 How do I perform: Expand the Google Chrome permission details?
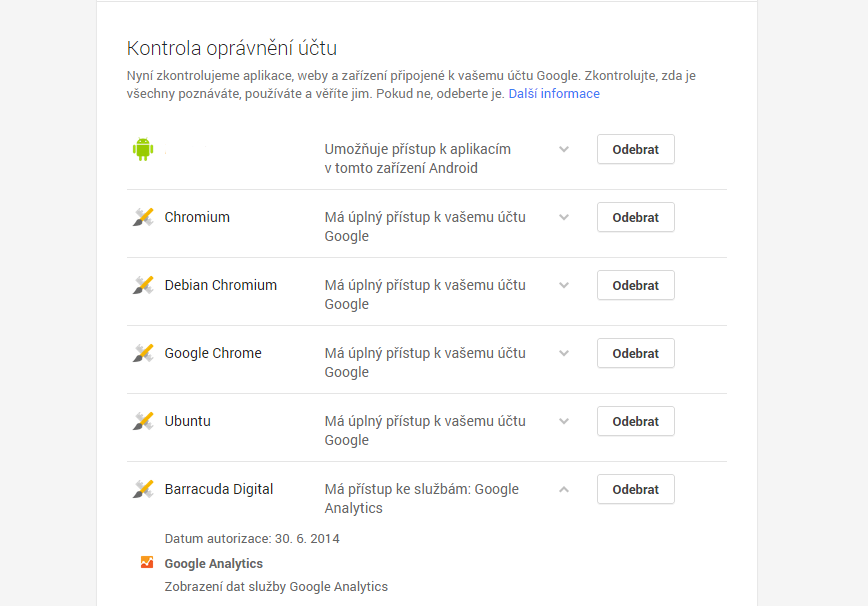[564, 353]
